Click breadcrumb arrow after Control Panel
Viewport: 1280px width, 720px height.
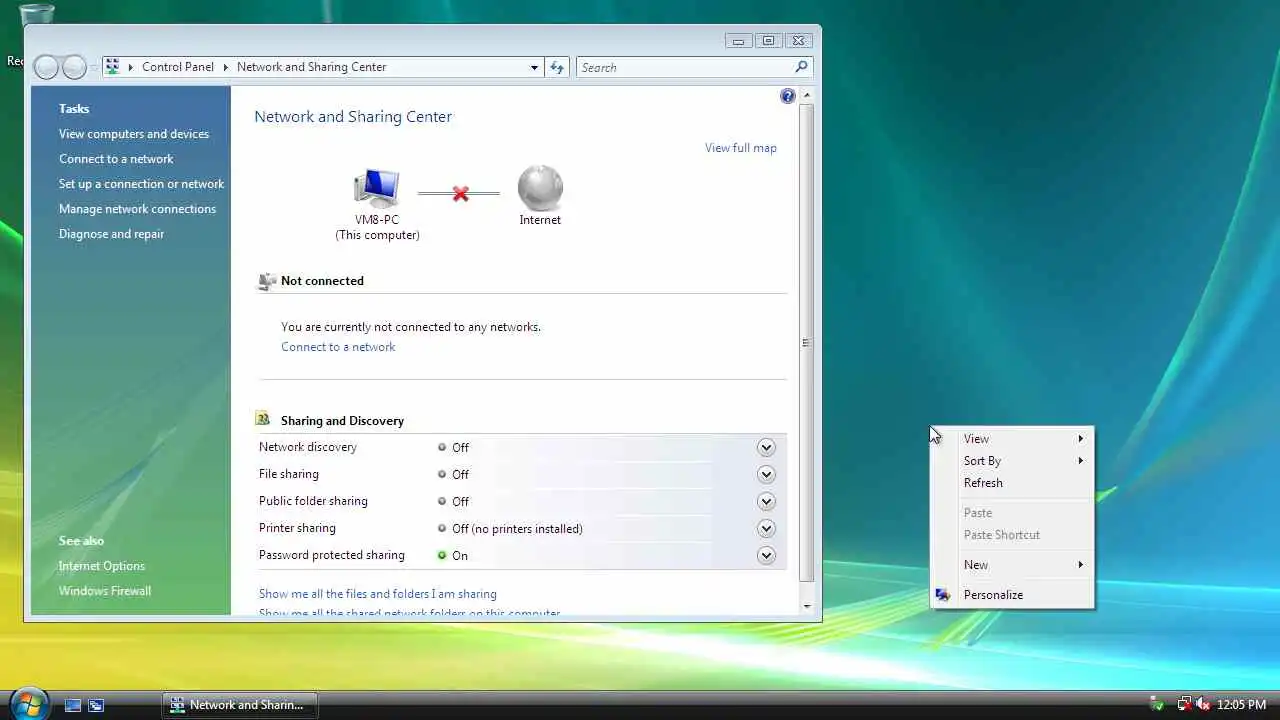(x=226, y=67)
